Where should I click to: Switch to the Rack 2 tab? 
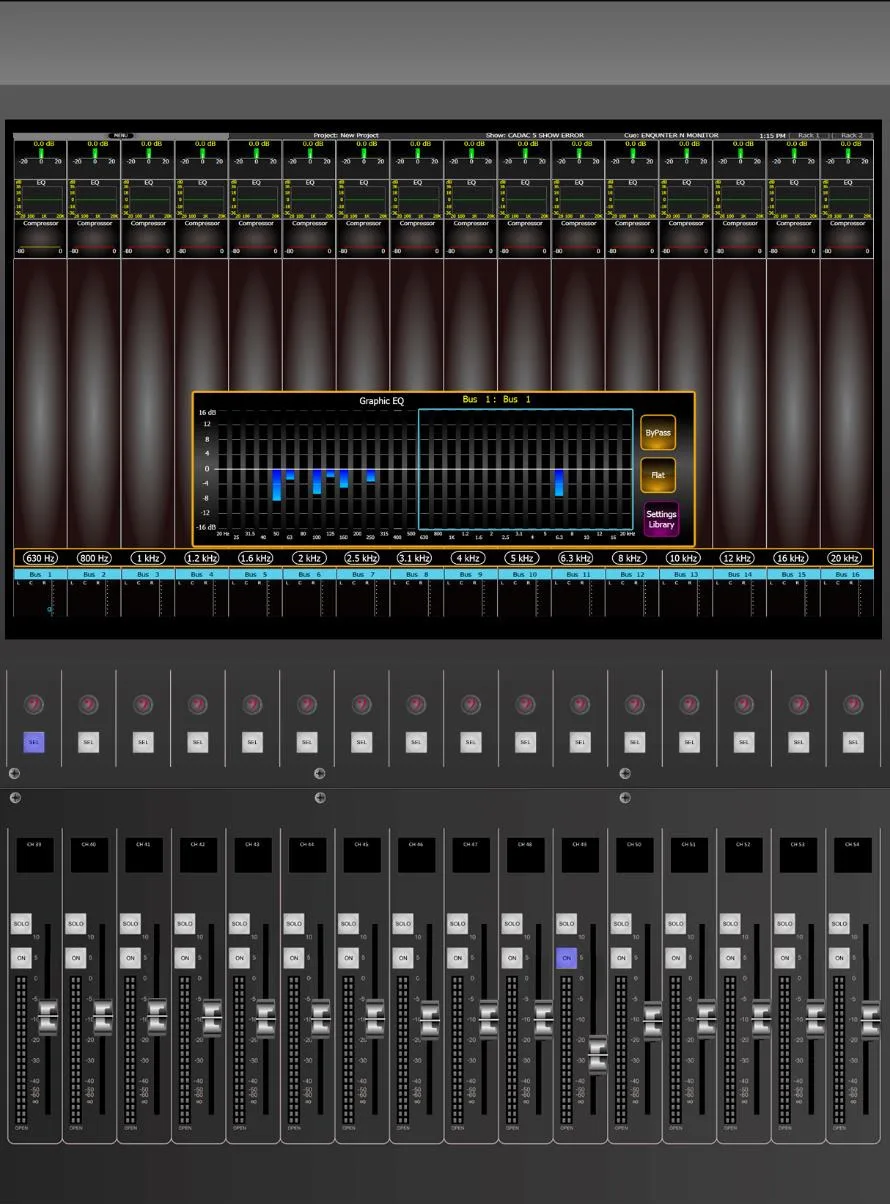click(x=851, y=135)
